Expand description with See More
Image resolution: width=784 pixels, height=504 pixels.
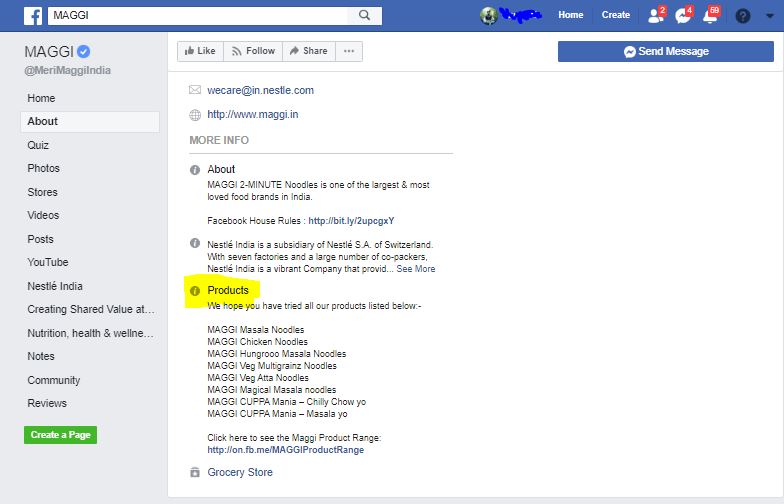click(x=416, y=269)
